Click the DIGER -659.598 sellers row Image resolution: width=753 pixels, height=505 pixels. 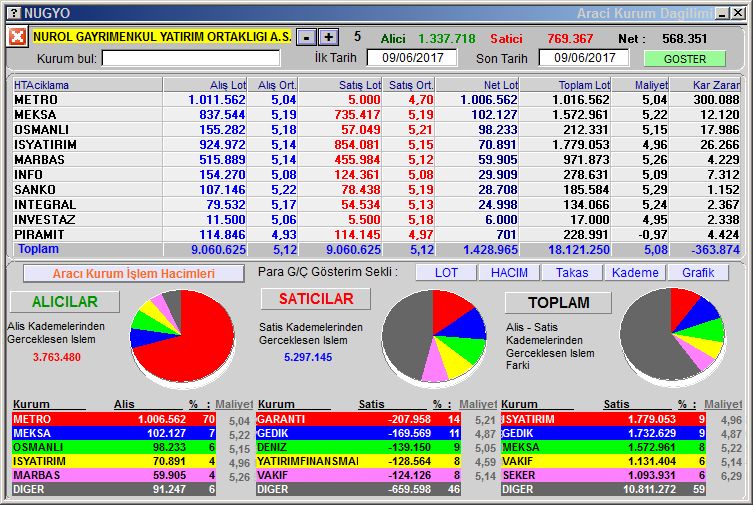[358, 489]
